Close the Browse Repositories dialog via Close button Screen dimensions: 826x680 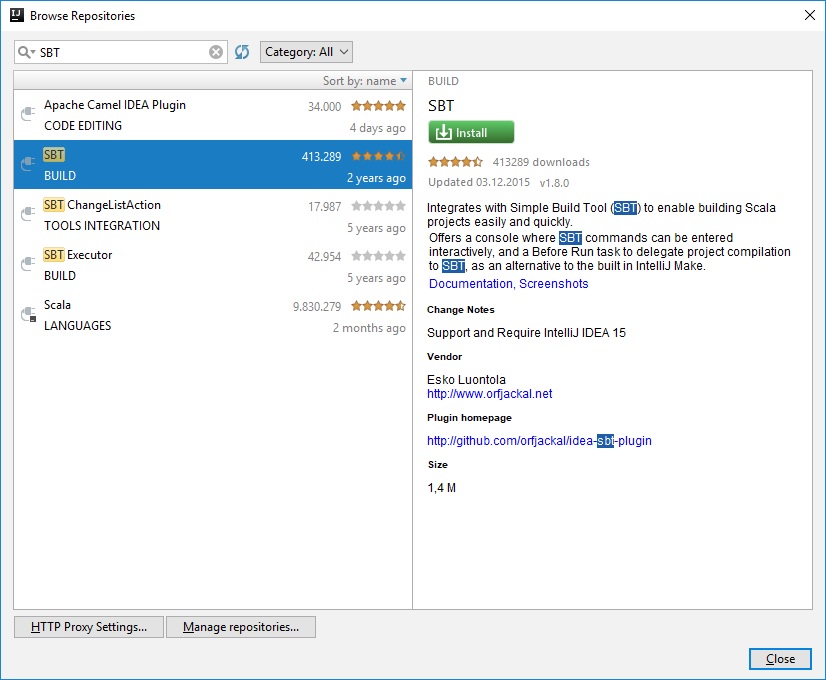tap(780, 659)
